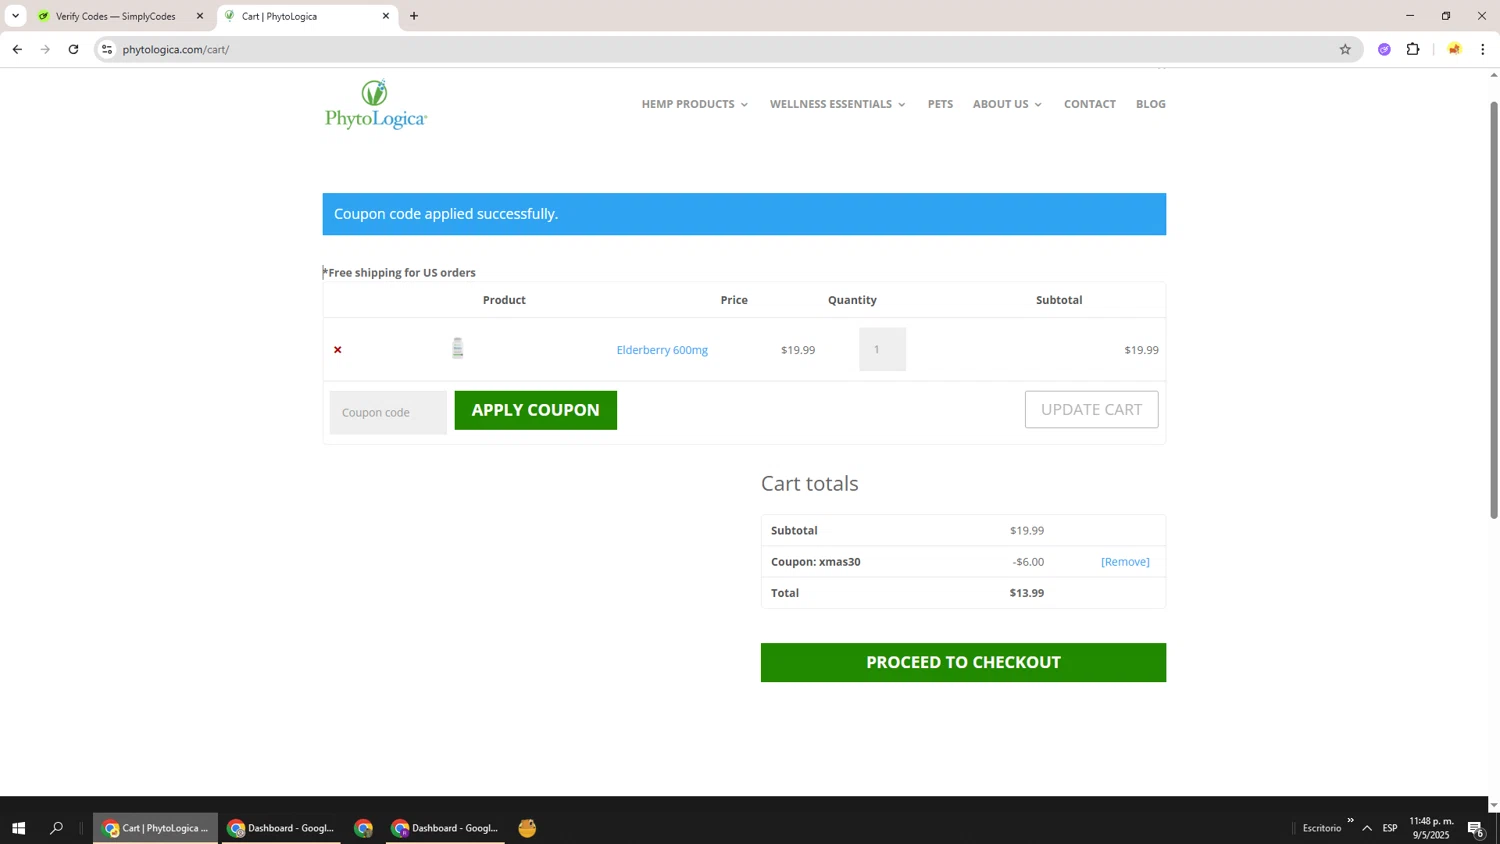Open the taskbar clock and date
Viewport: 1500px width, 844px height.
[x=1431, y=828]
